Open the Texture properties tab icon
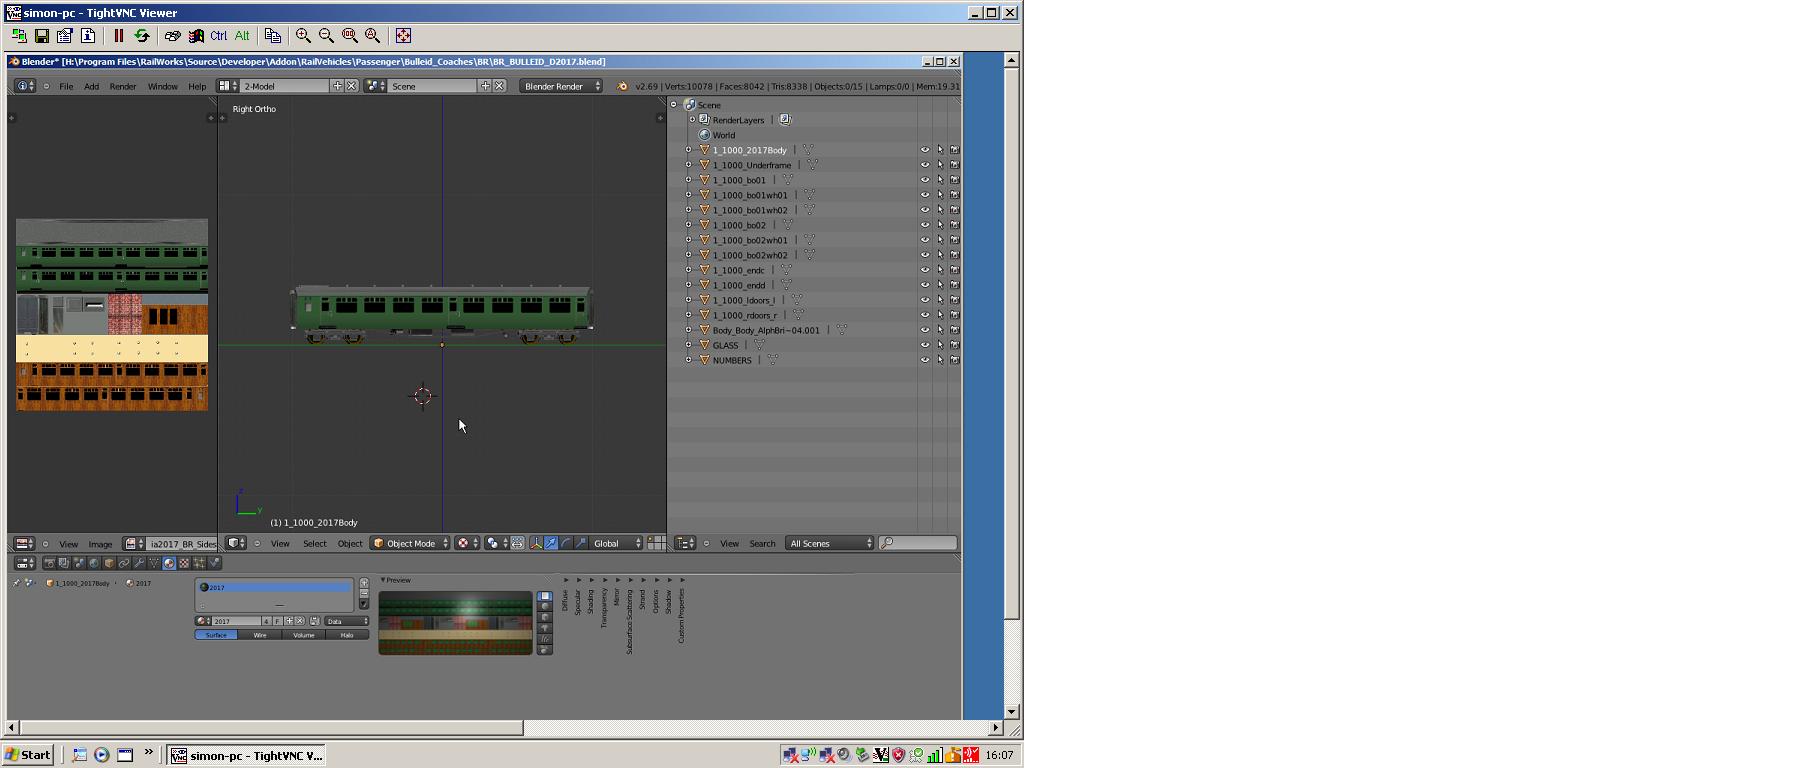 click(x=184, y=563)
